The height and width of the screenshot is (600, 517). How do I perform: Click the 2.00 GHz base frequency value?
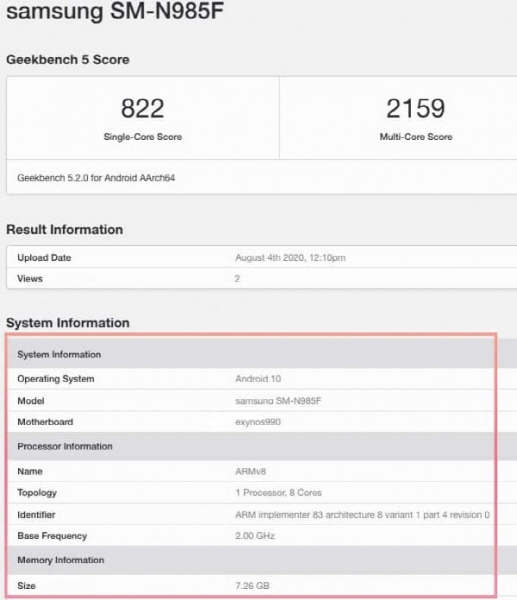pos(255,536)
